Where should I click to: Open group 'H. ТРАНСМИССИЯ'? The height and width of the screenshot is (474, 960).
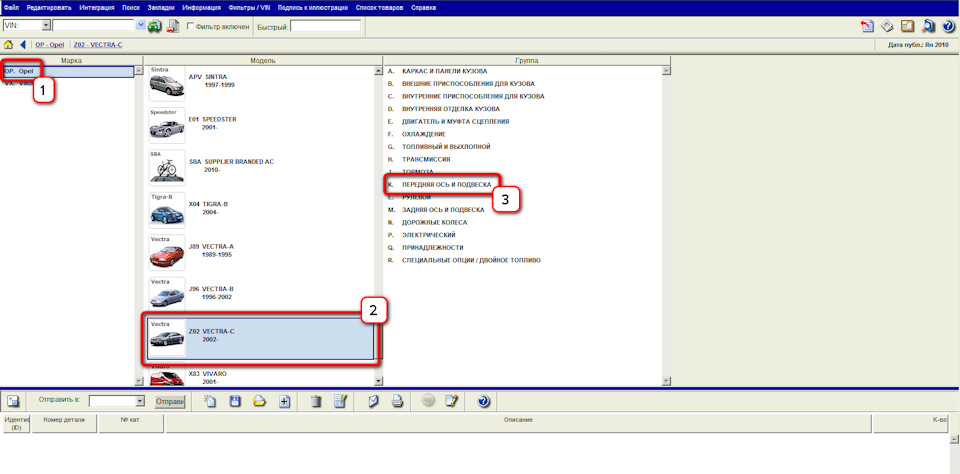(x=419, y=159)
